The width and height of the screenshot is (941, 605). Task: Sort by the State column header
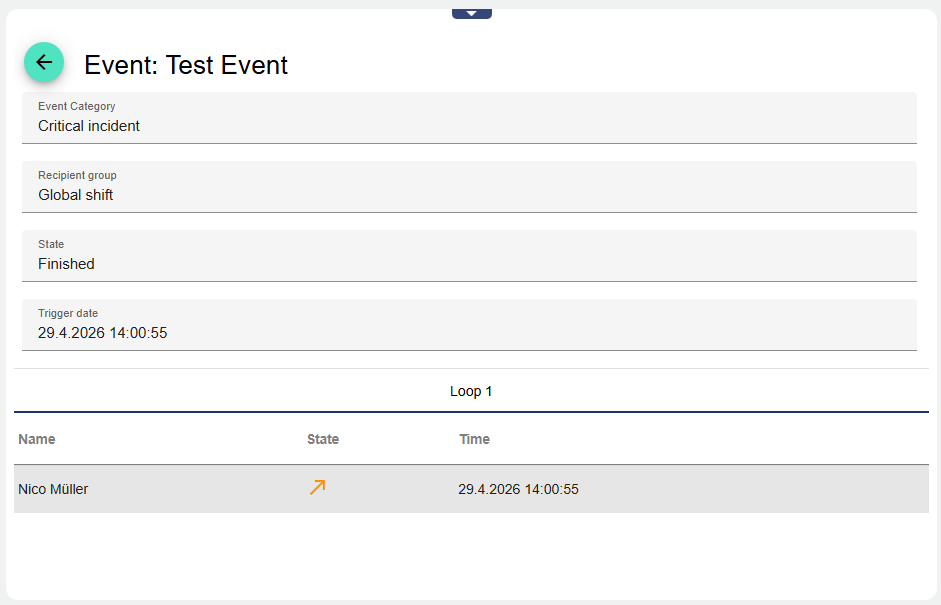(x=323, y=439)
